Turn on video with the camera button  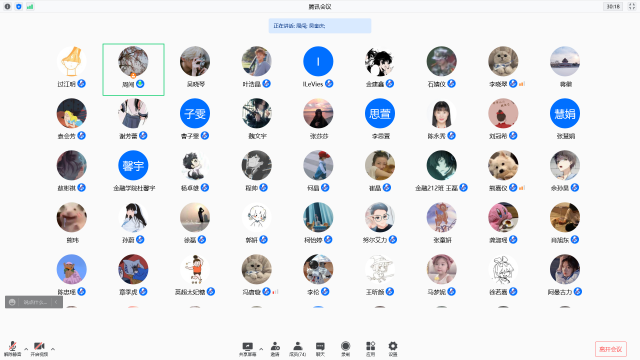[39, 349]
